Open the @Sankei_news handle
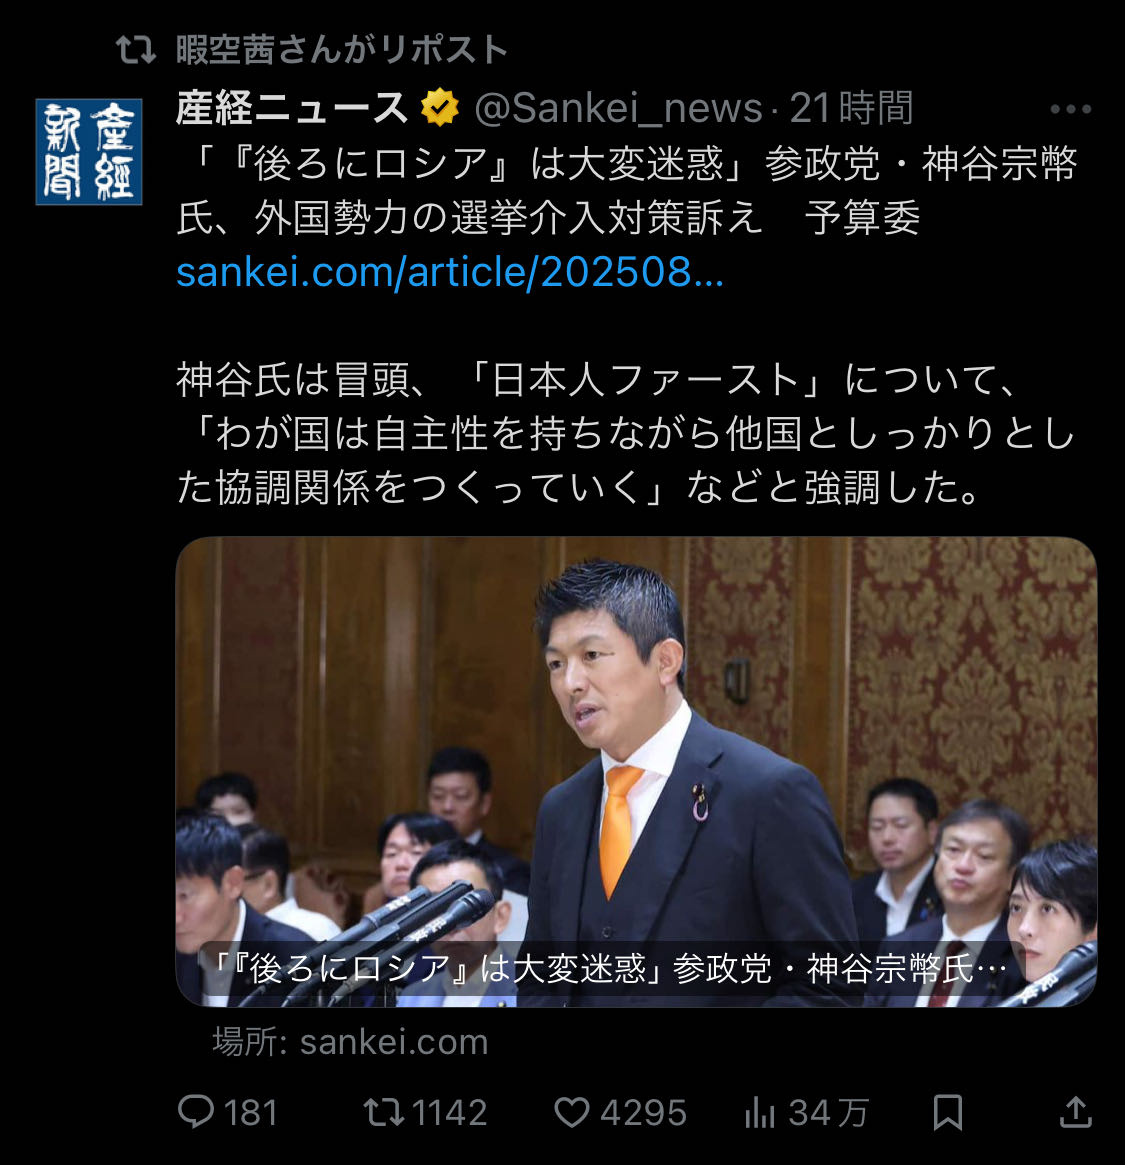This screenshot has height=1165, width=1125. [618, 108]
